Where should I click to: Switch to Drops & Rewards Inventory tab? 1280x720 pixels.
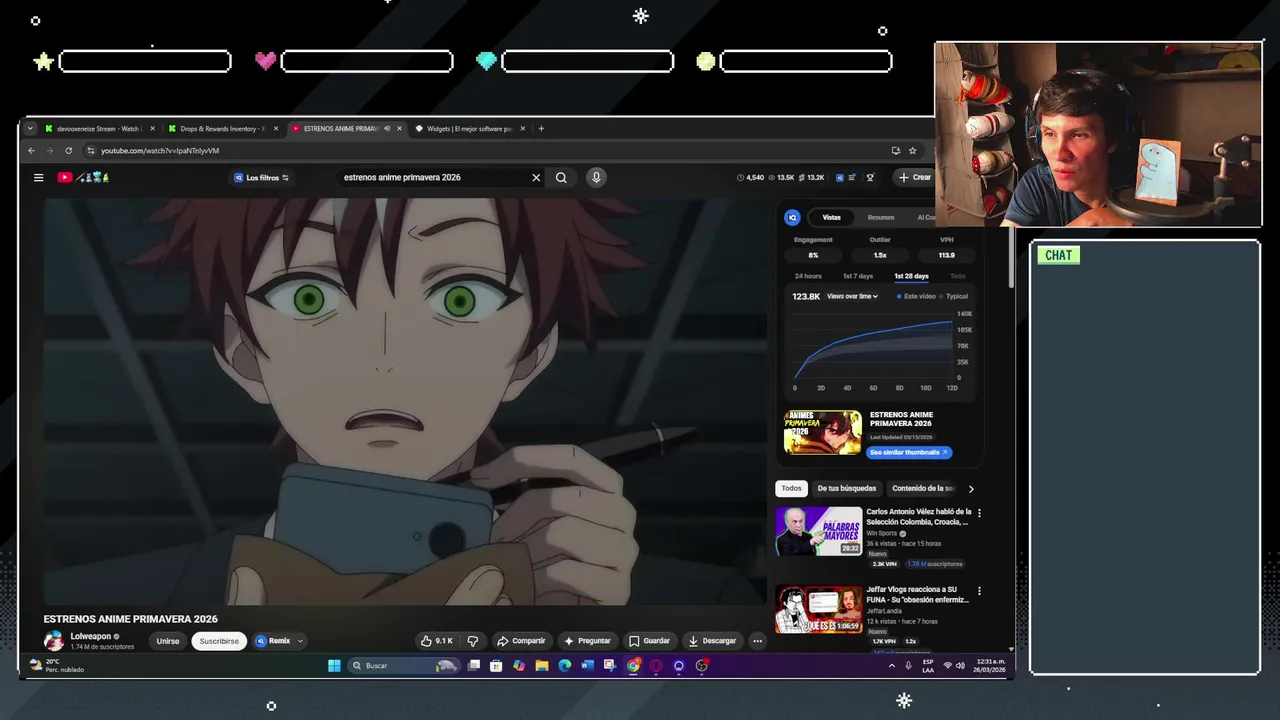(224, 128)
